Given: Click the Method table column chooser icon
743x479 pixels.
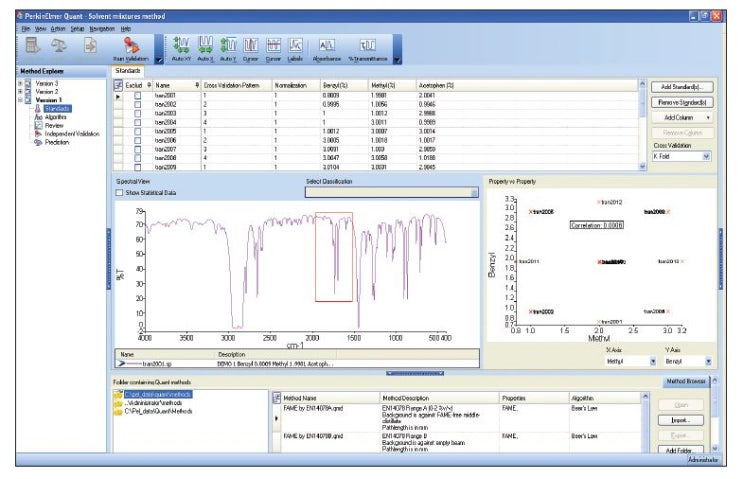Looking at the screenshot, I should (x=277, y=398).
